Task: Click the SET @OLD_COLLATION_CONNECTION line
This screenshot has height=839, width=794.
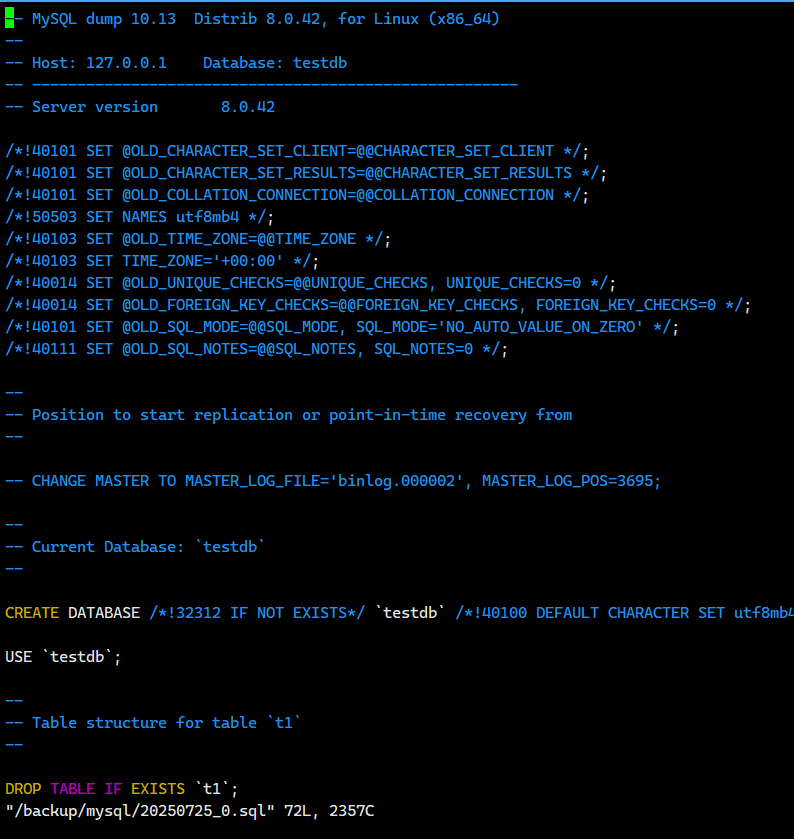Action: [296, 195]
